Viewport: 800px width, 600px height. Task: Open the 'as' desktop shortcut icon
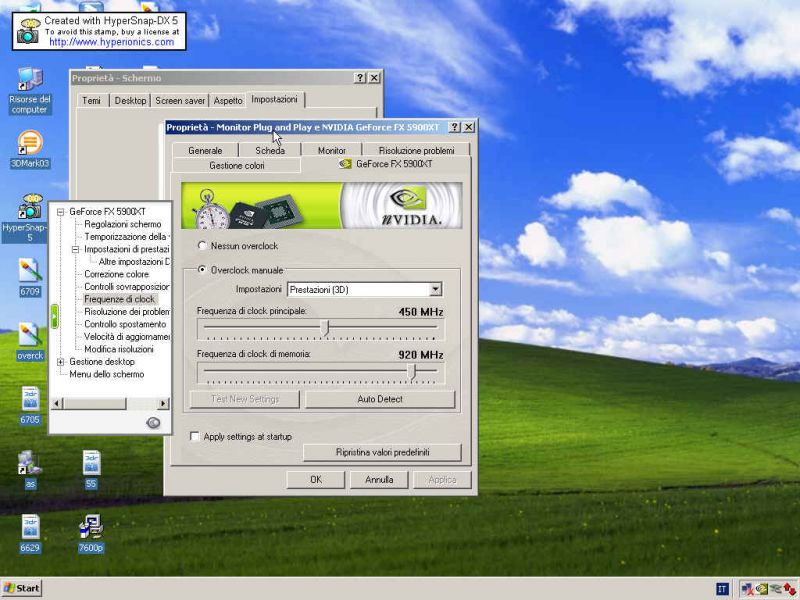(x=30, y=469)
